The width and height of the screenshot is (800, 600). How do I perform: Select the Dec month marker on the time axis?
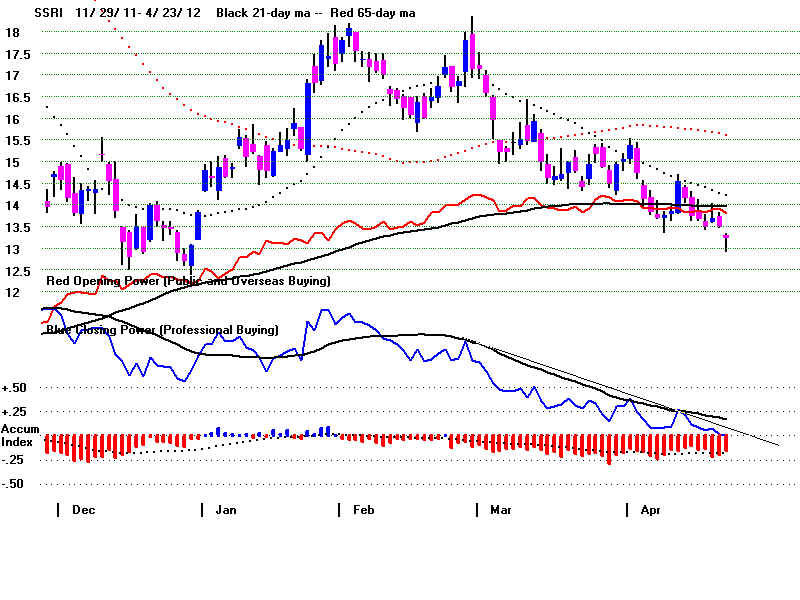coord(84,510)
